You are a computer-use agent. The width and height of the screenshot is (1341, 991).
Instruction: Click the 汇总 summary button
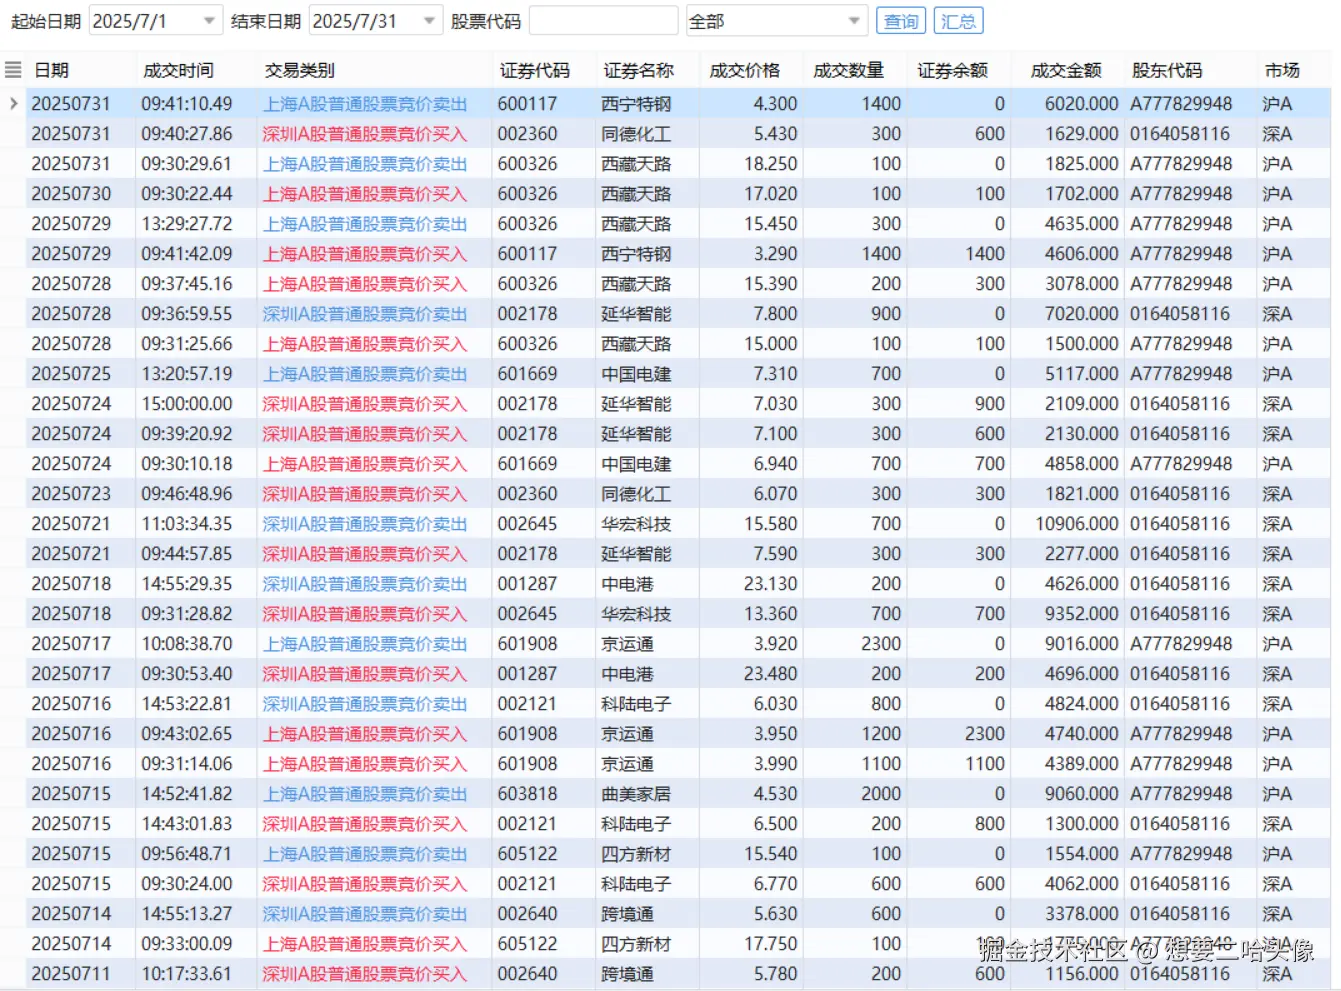pos(958,19)
